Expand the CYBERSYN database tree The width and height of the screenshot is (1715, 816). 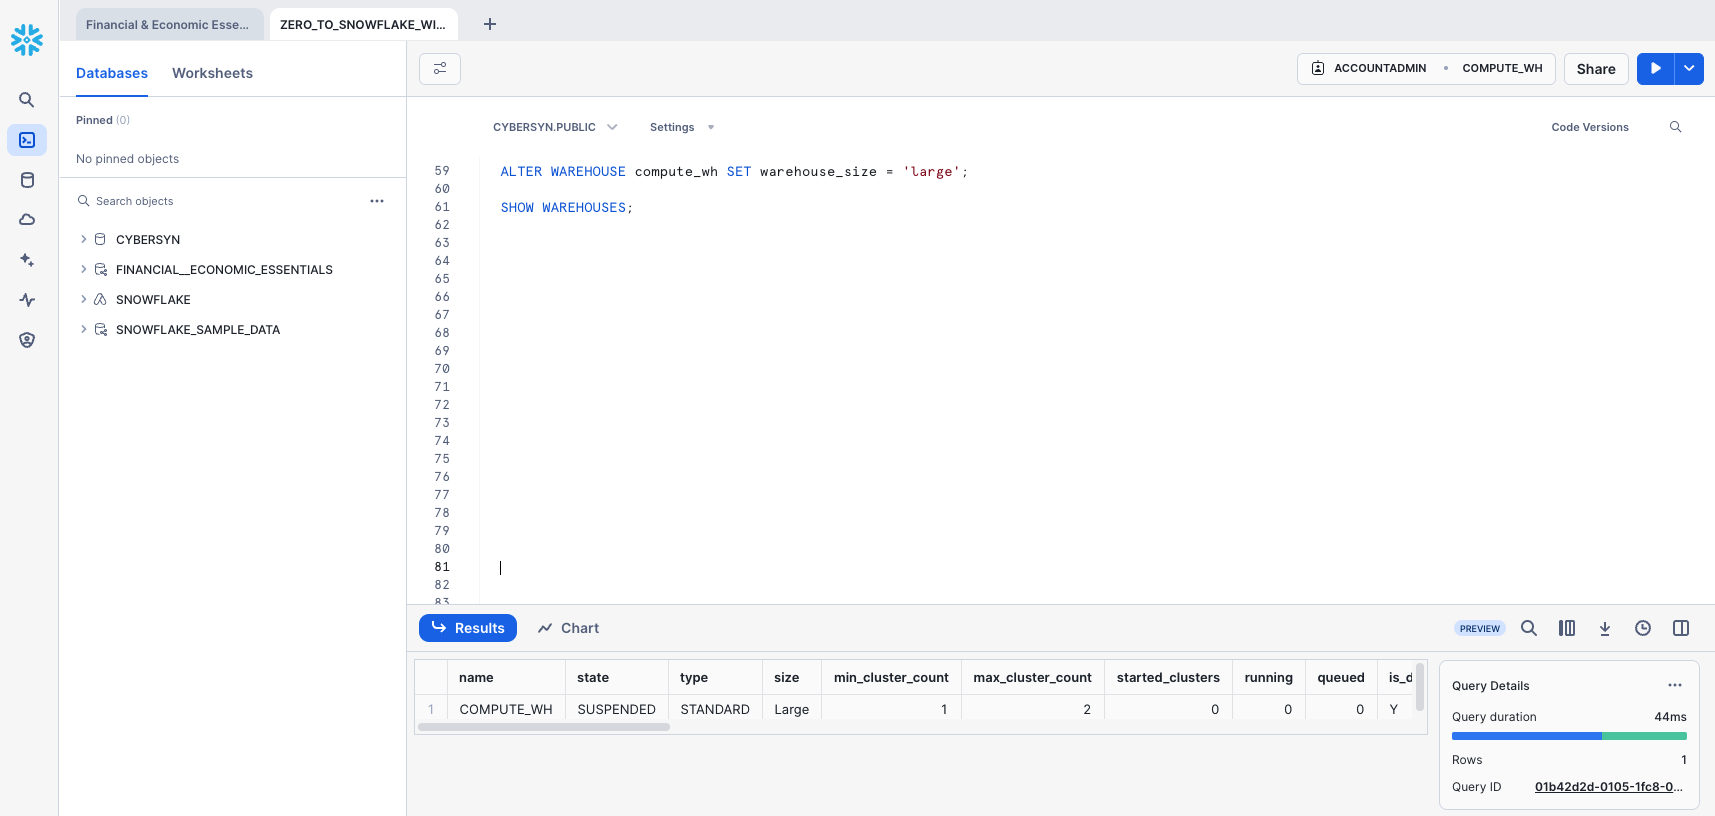pyautogui.click(x=83, y=240)
